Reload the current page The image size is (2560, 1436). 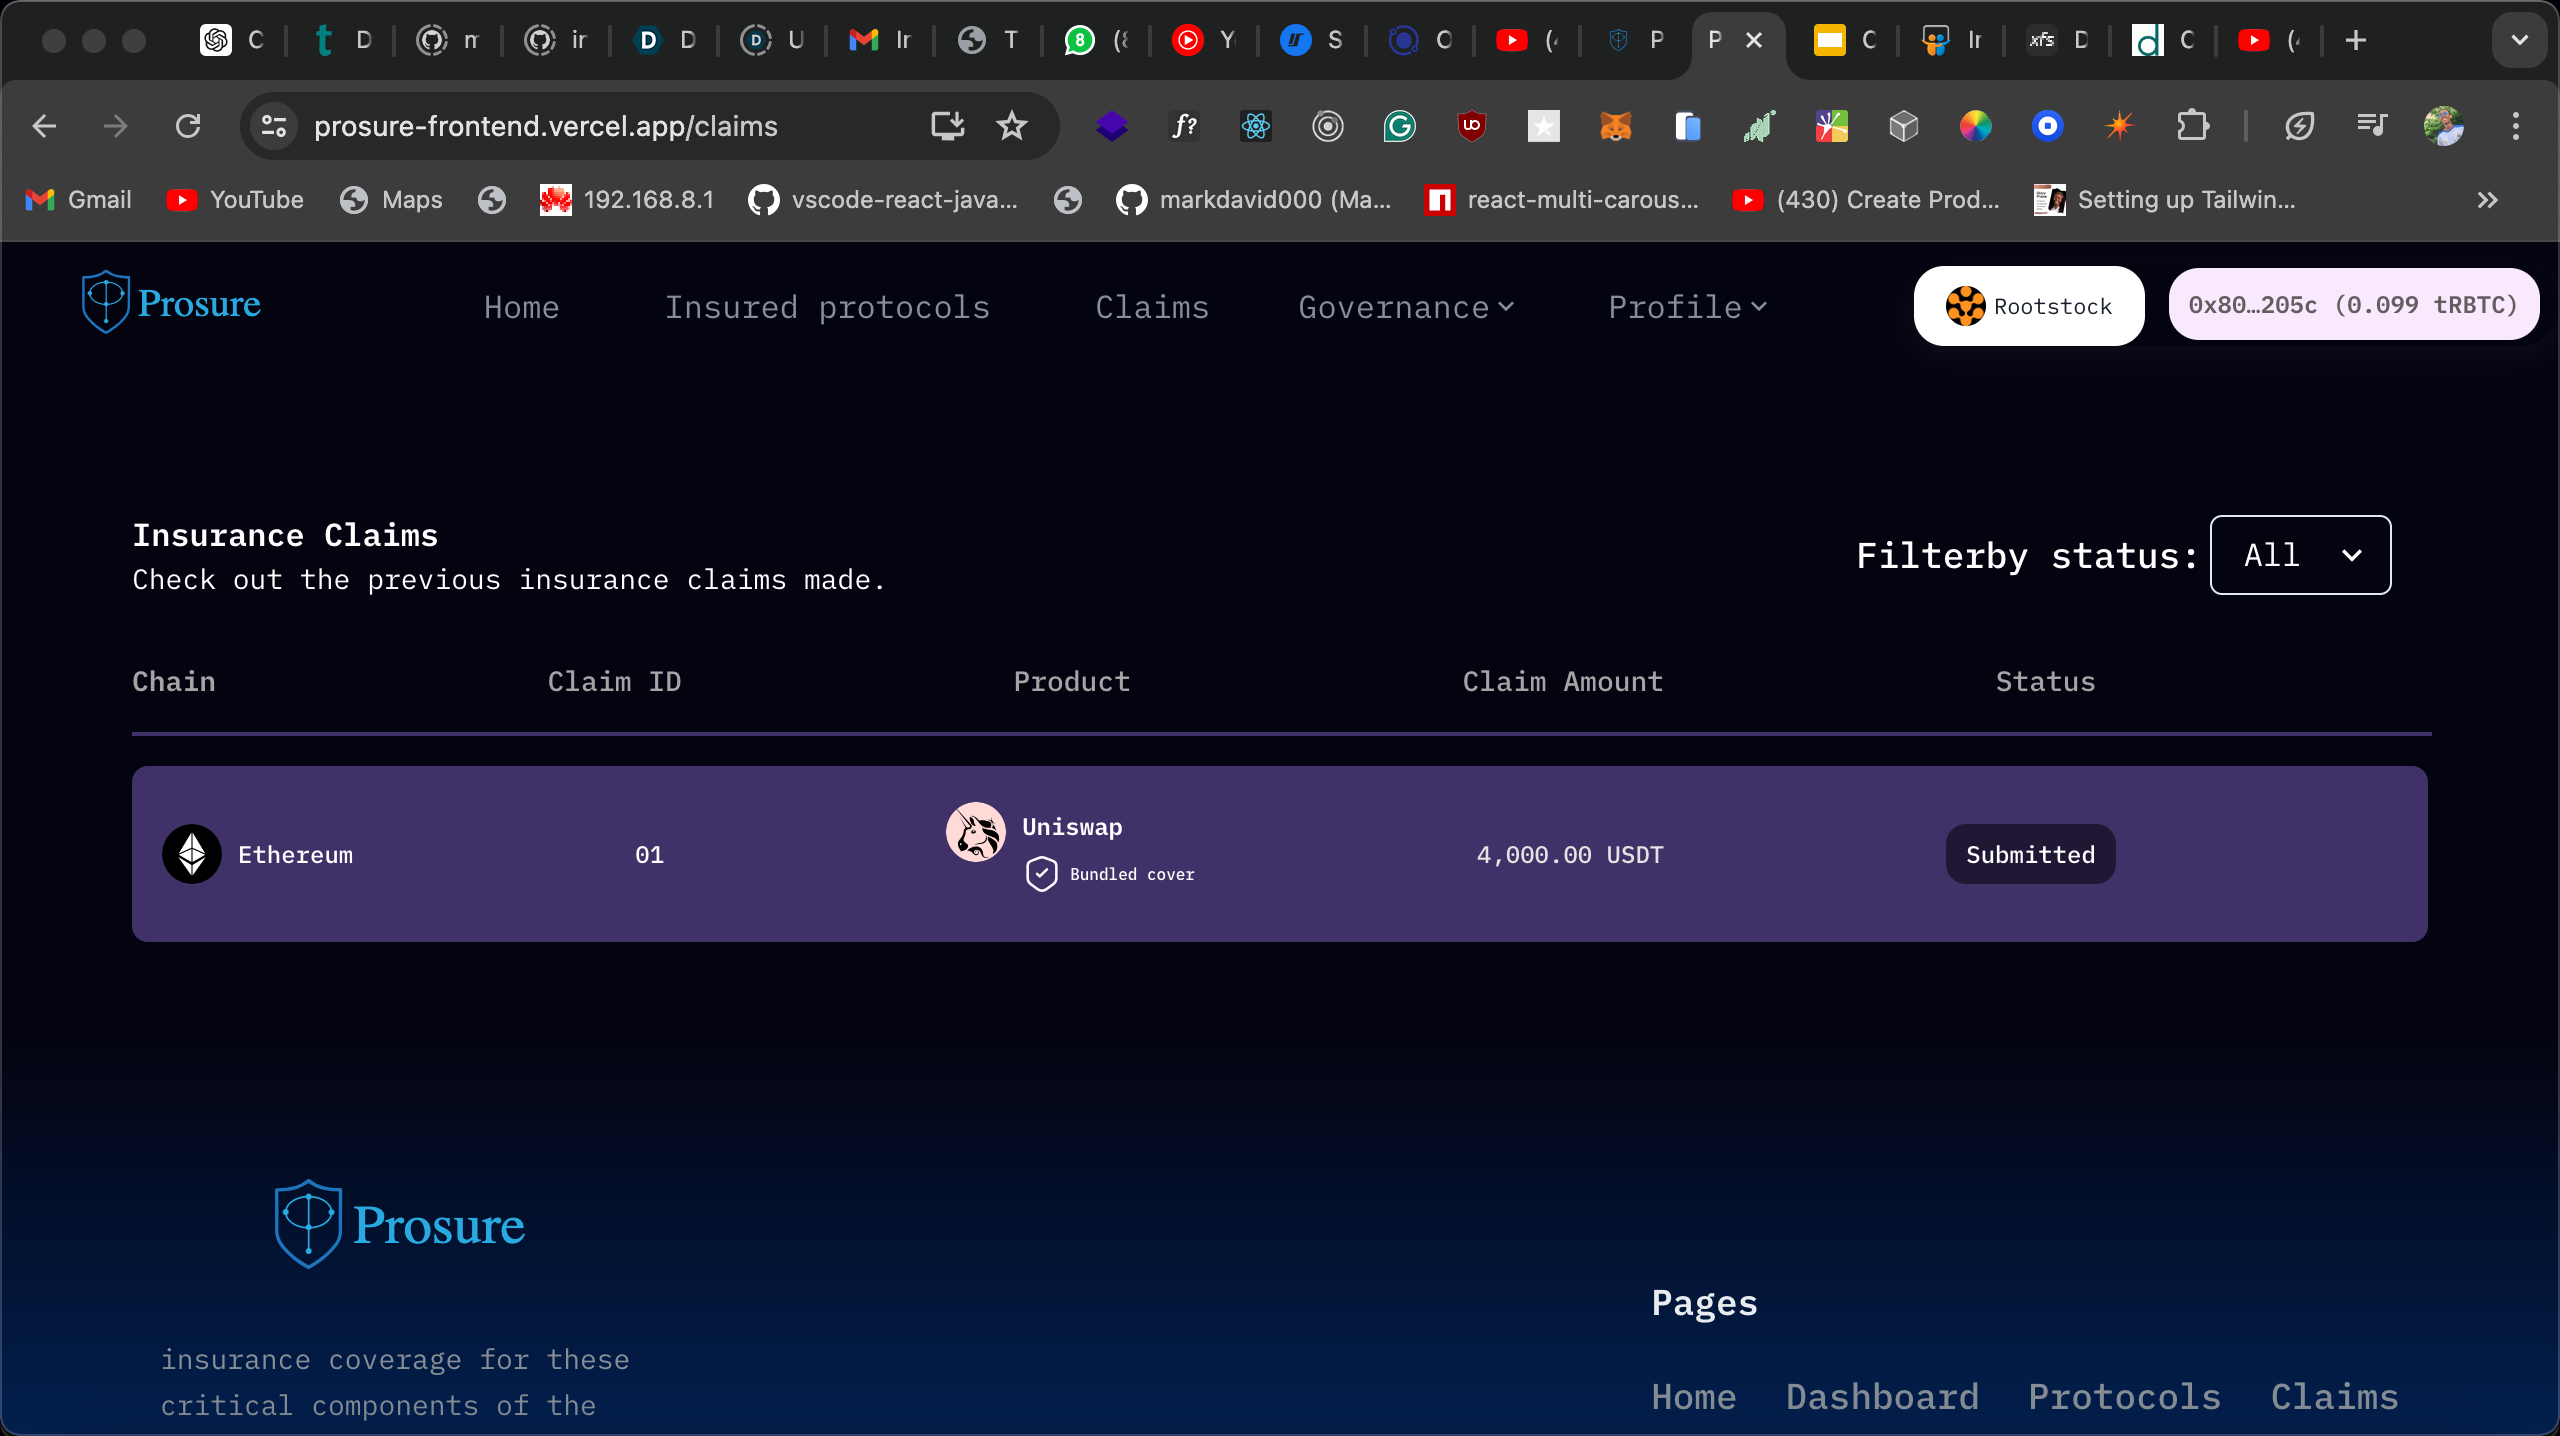click(x=188, y=126)
